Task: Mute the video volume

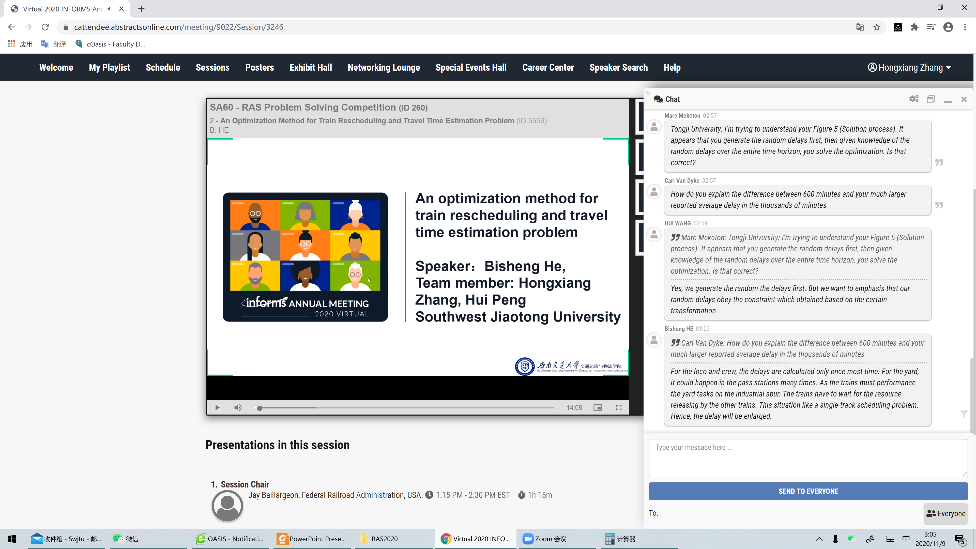Action: (x=238, y=408)
